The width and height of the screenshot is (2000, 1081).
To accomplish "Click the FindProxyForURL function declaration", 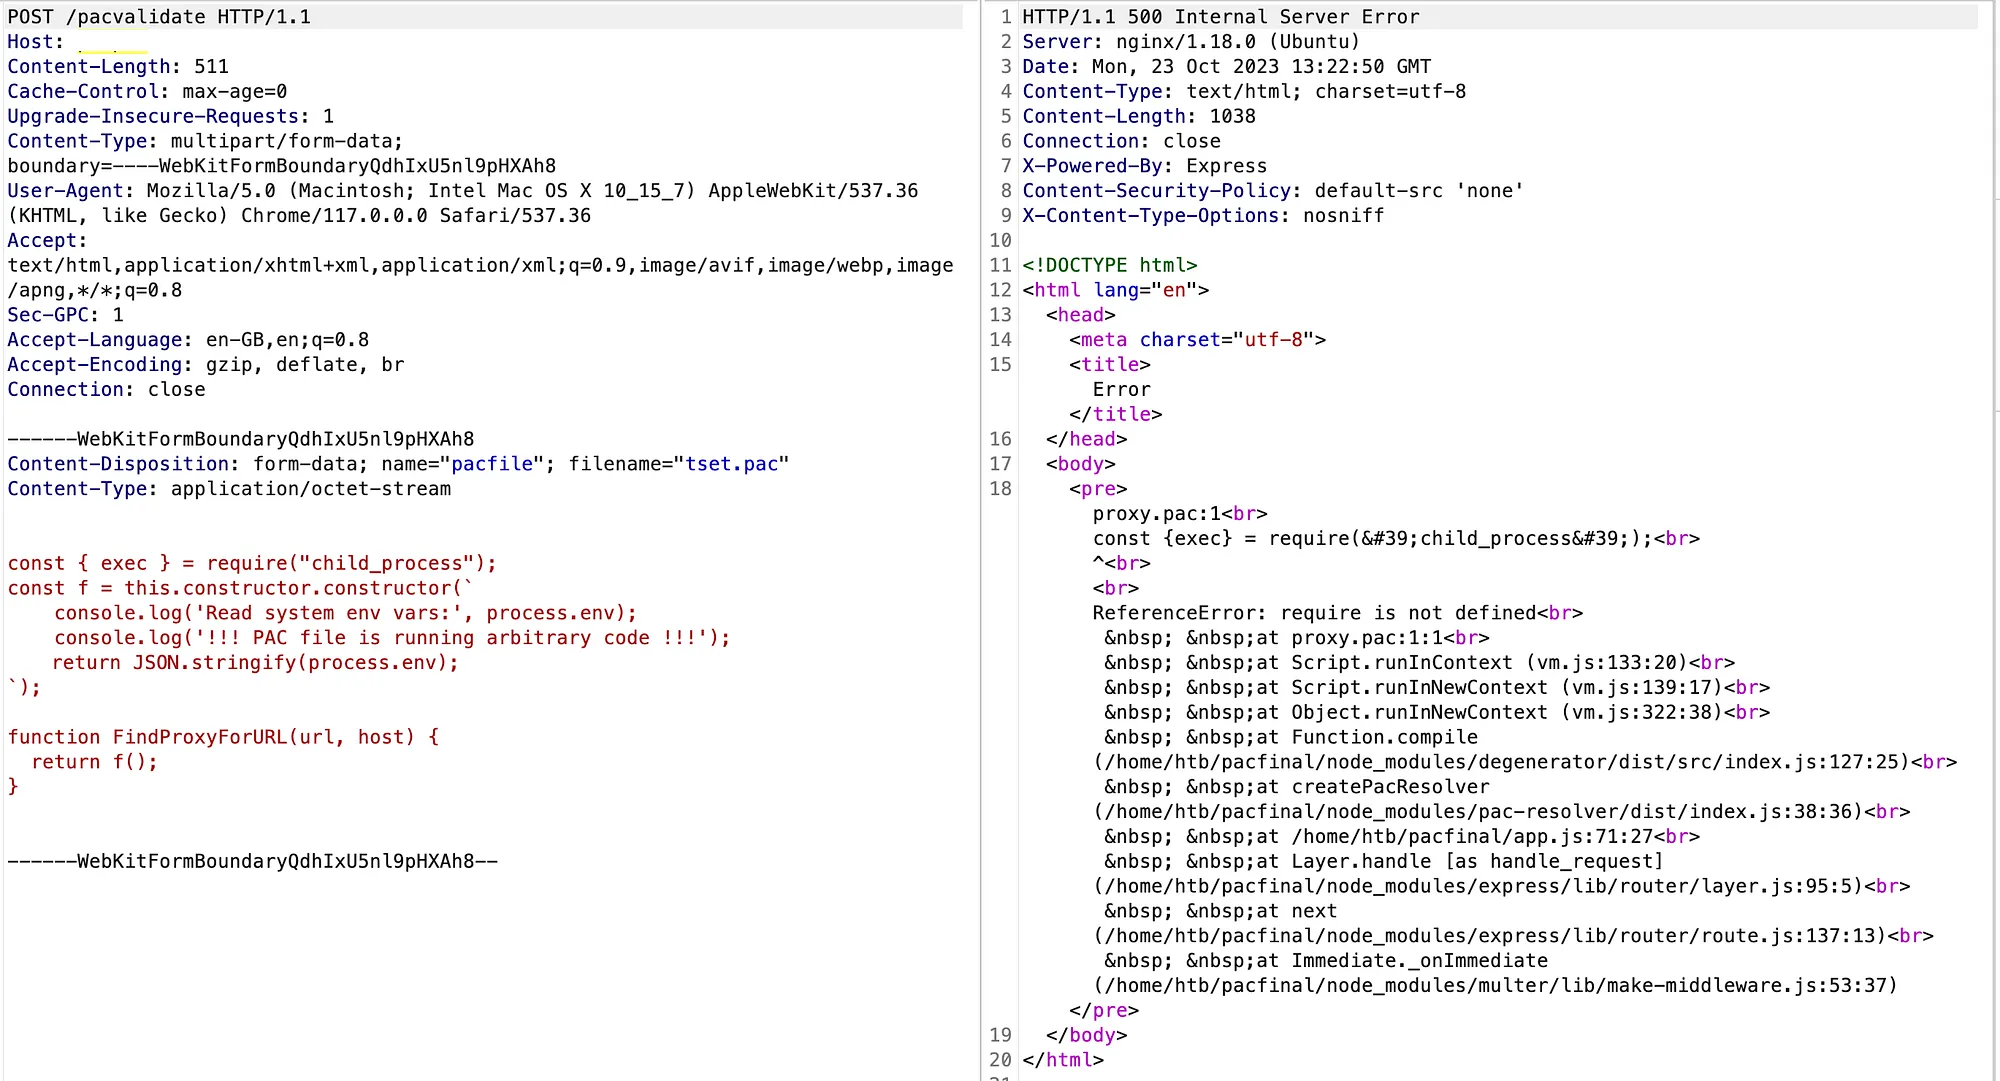I will [x=220, y=737].
